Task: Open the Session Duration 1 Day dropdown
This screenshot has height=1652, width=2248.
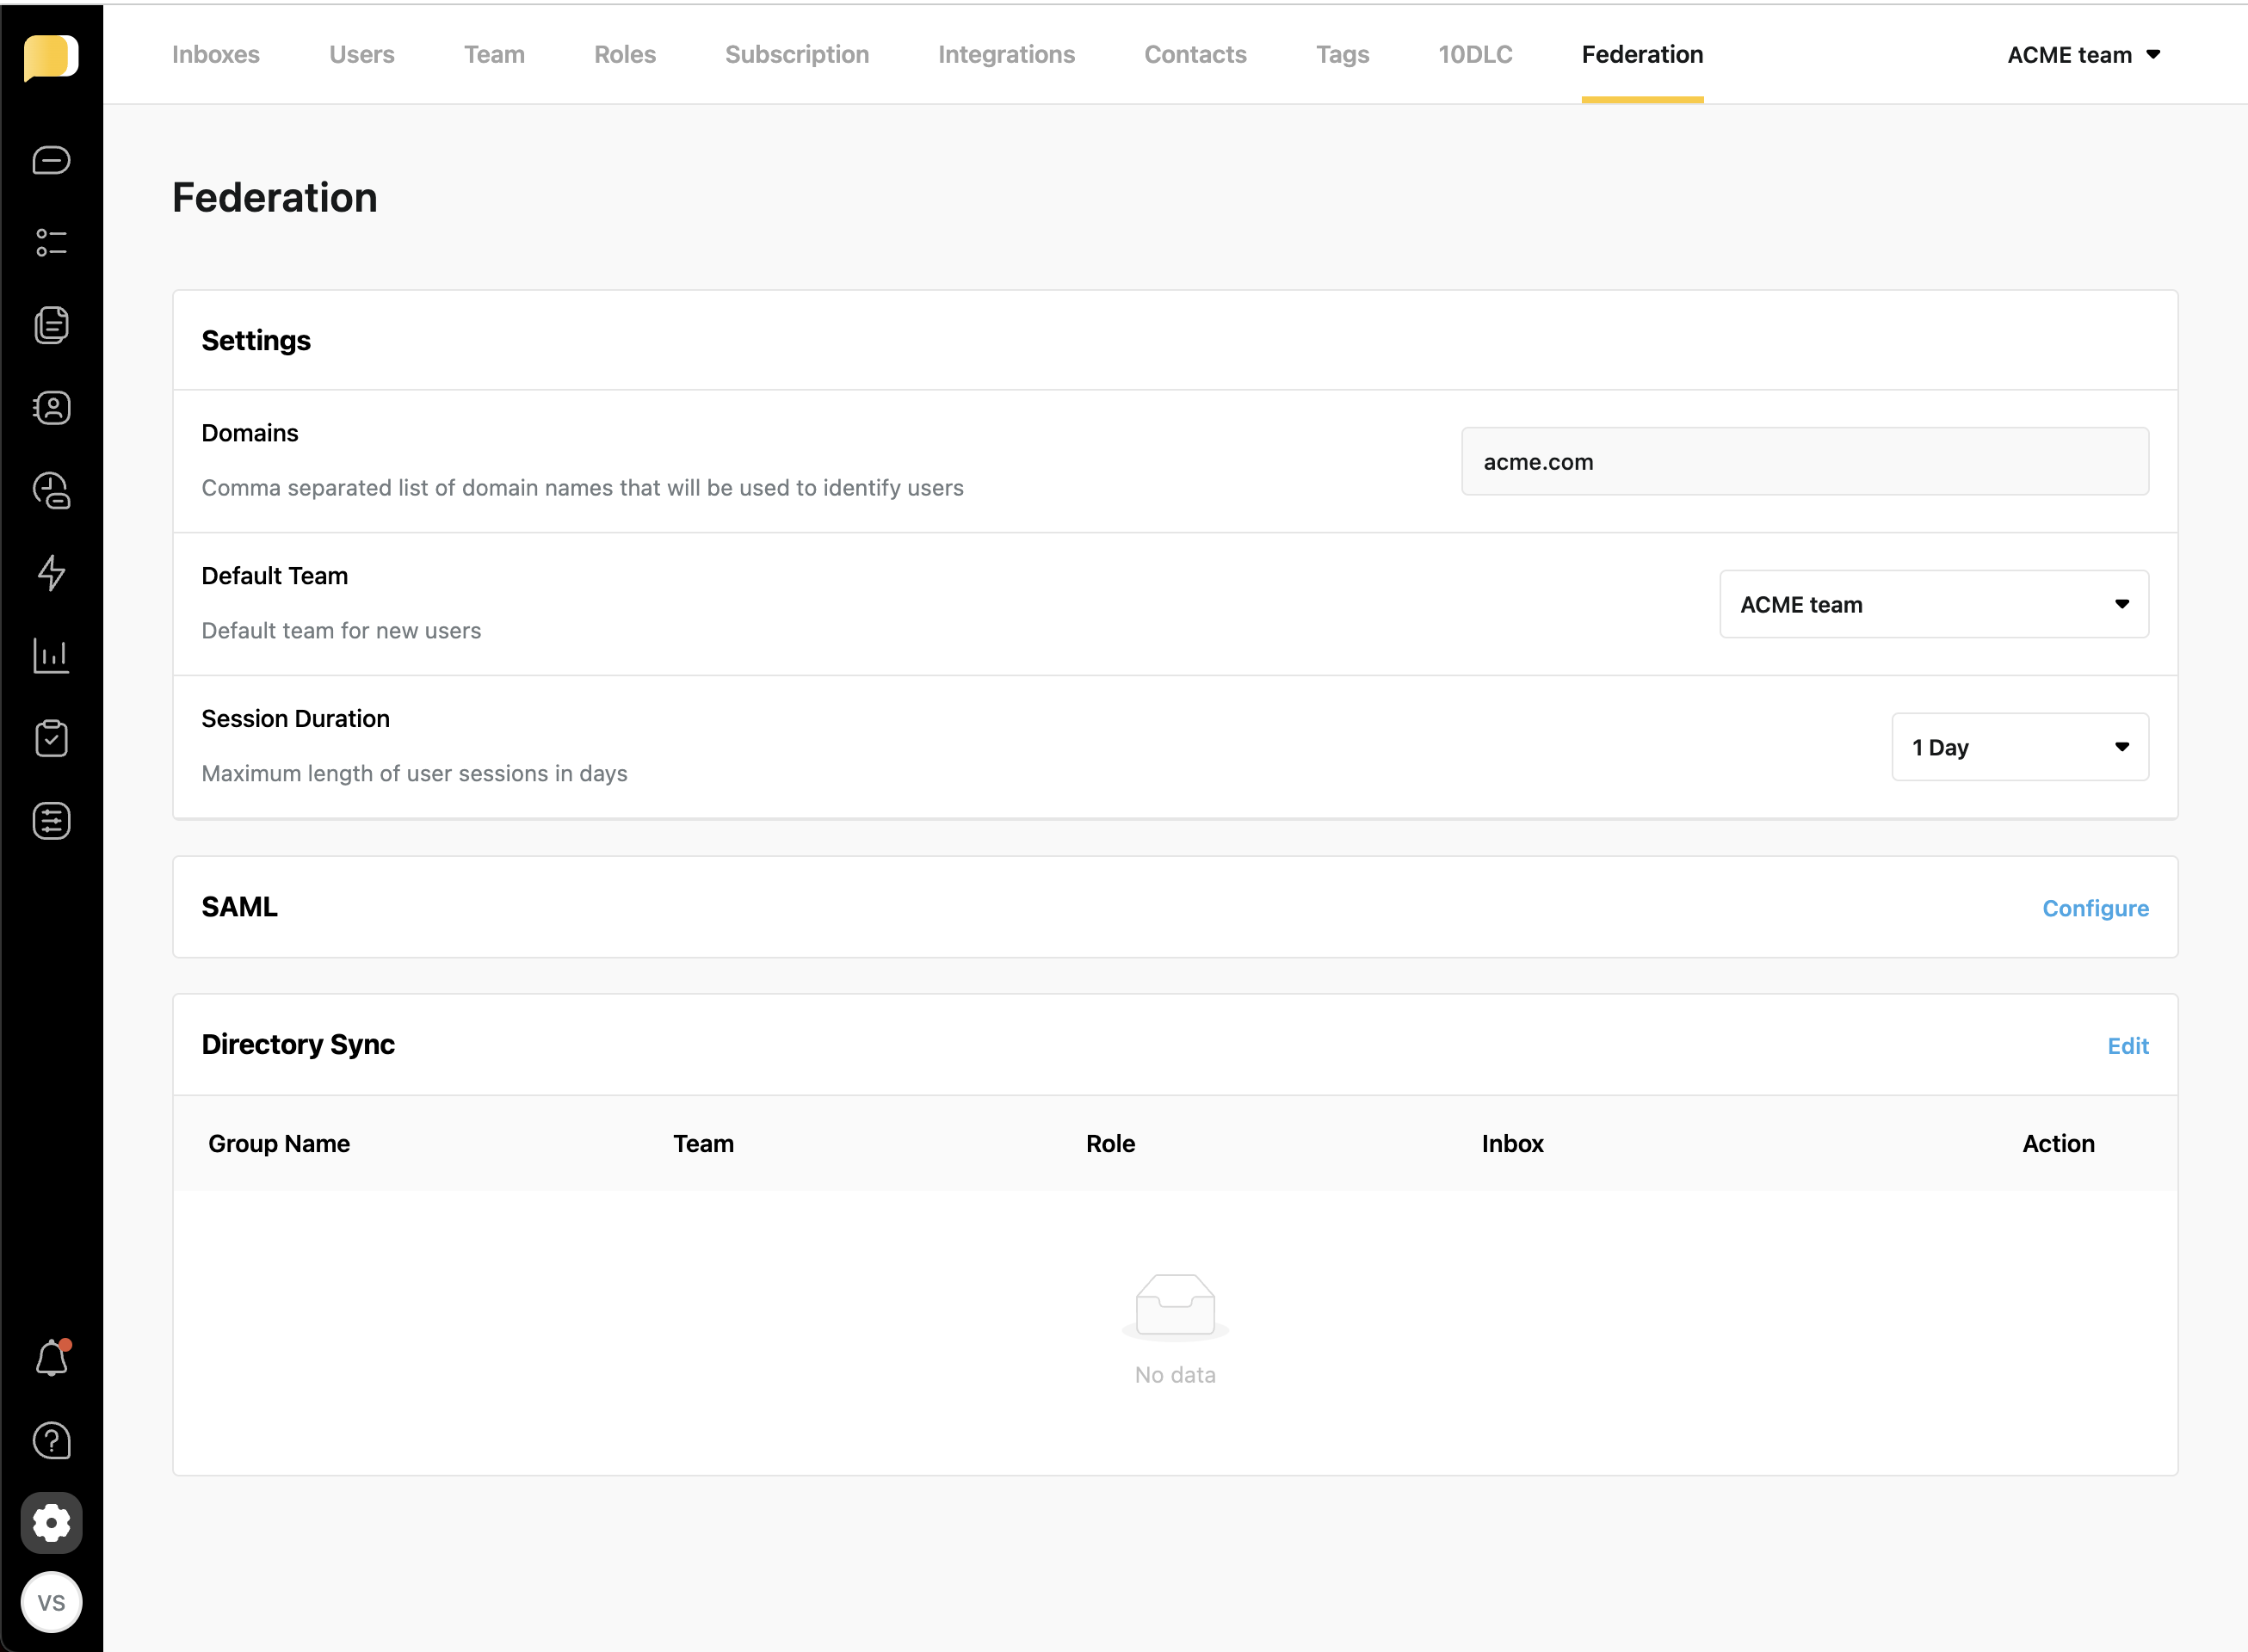Action: point(2019,747)
